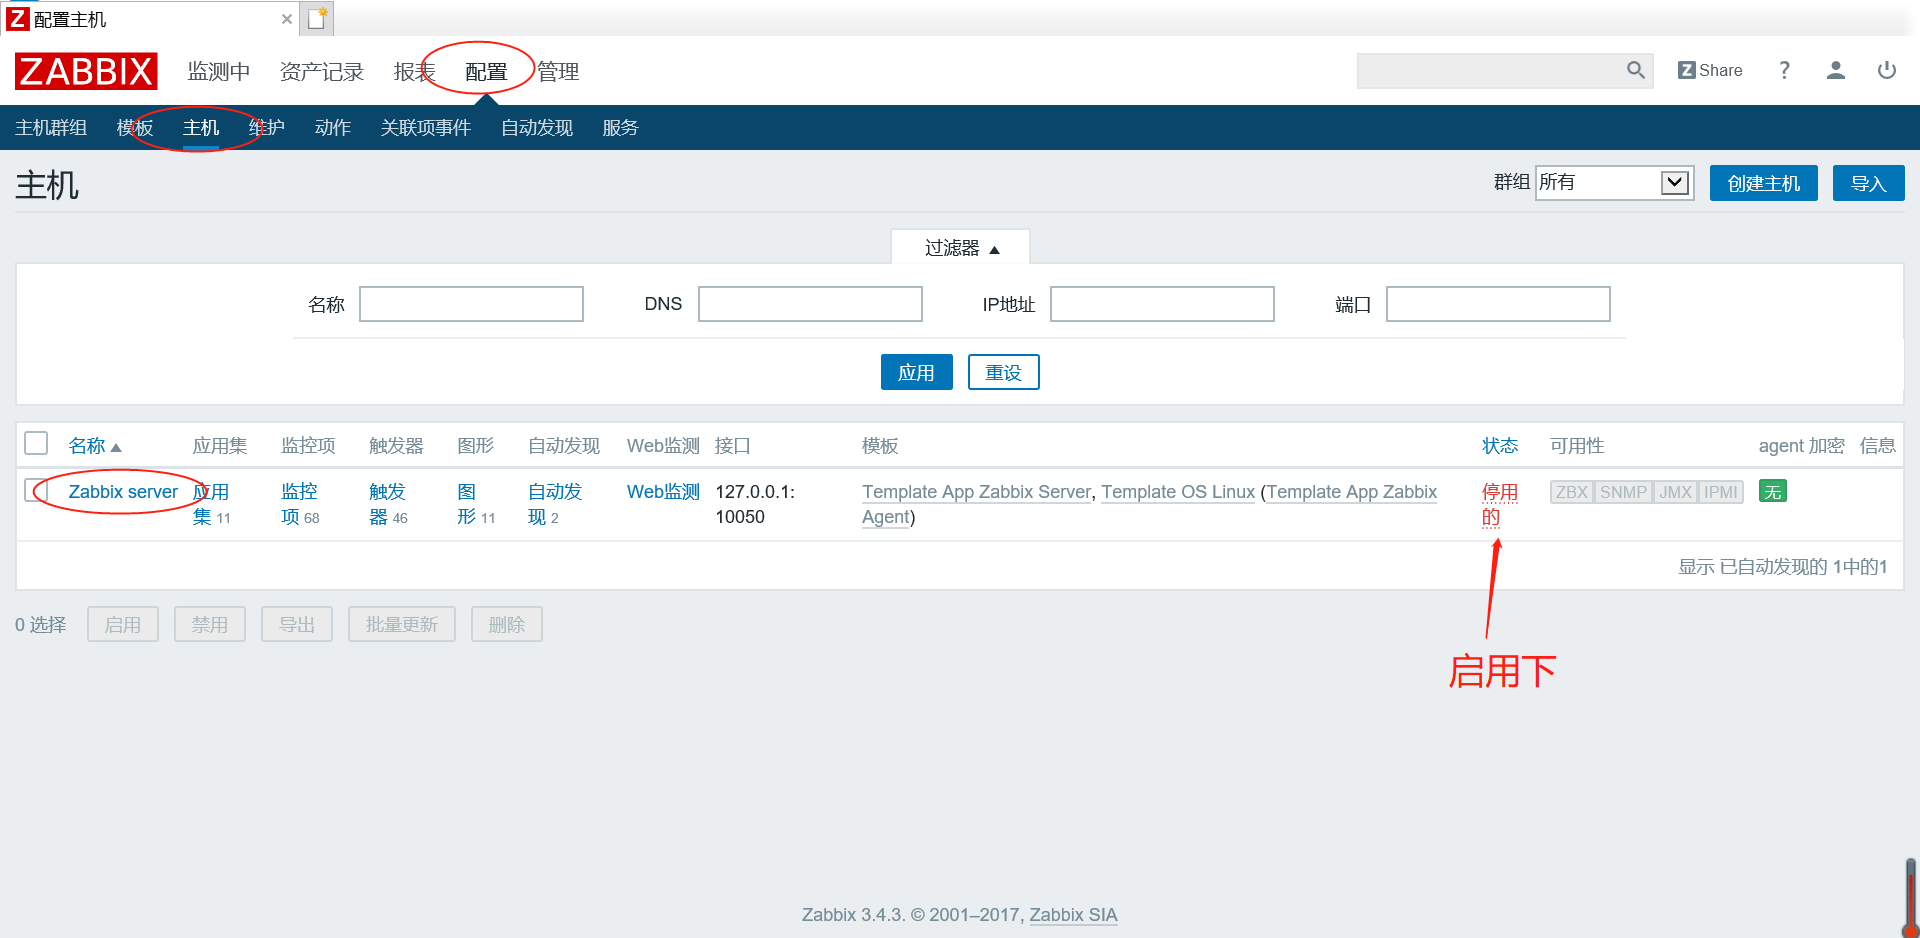This screenshot has height=938, width=1920.
Task: Click the 创建主机 button
Action: (x=1763, y=183)
